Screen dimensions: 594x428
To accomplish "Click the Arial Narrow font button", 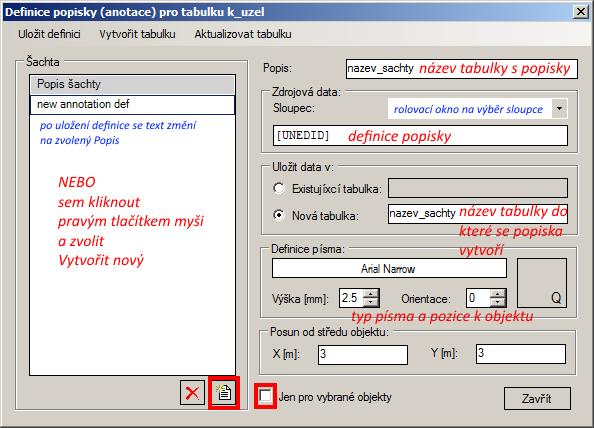I will click(x=389, y=269).
